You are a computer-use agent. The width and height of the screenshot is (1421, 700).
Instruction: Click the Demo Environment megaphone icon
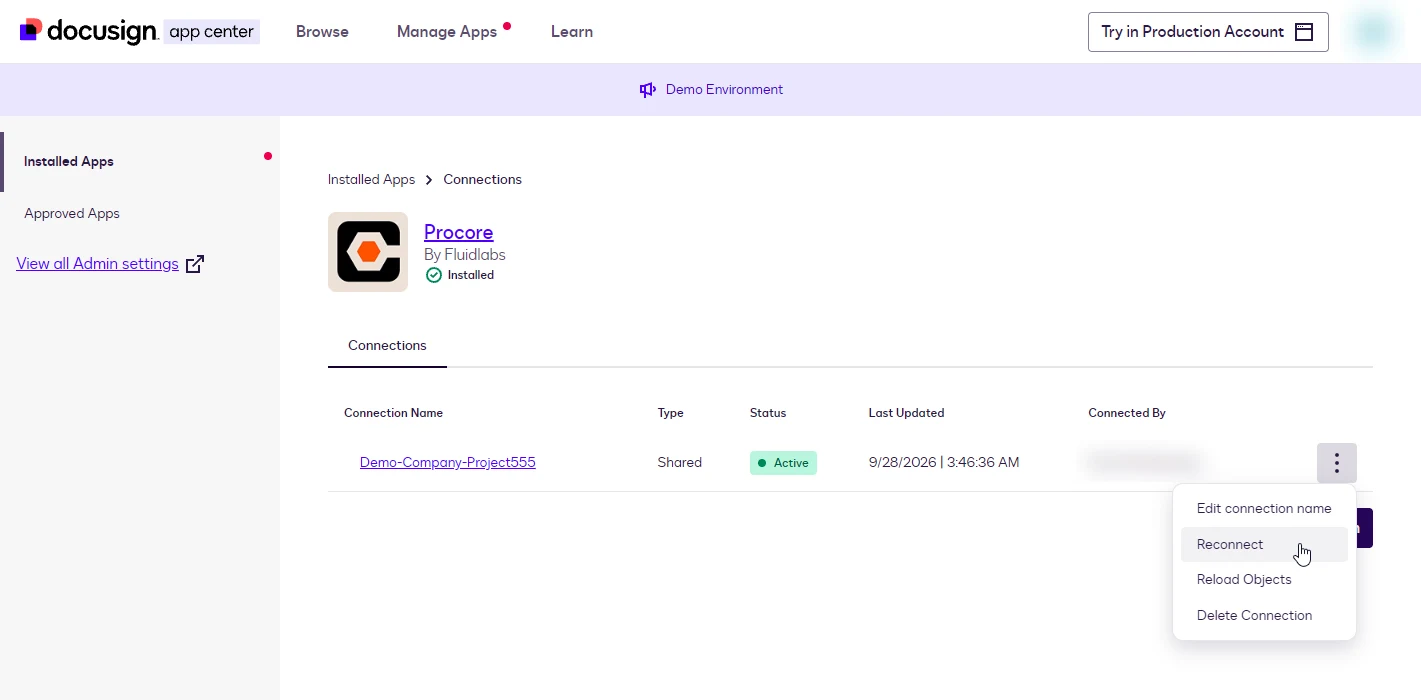[647, 90]
